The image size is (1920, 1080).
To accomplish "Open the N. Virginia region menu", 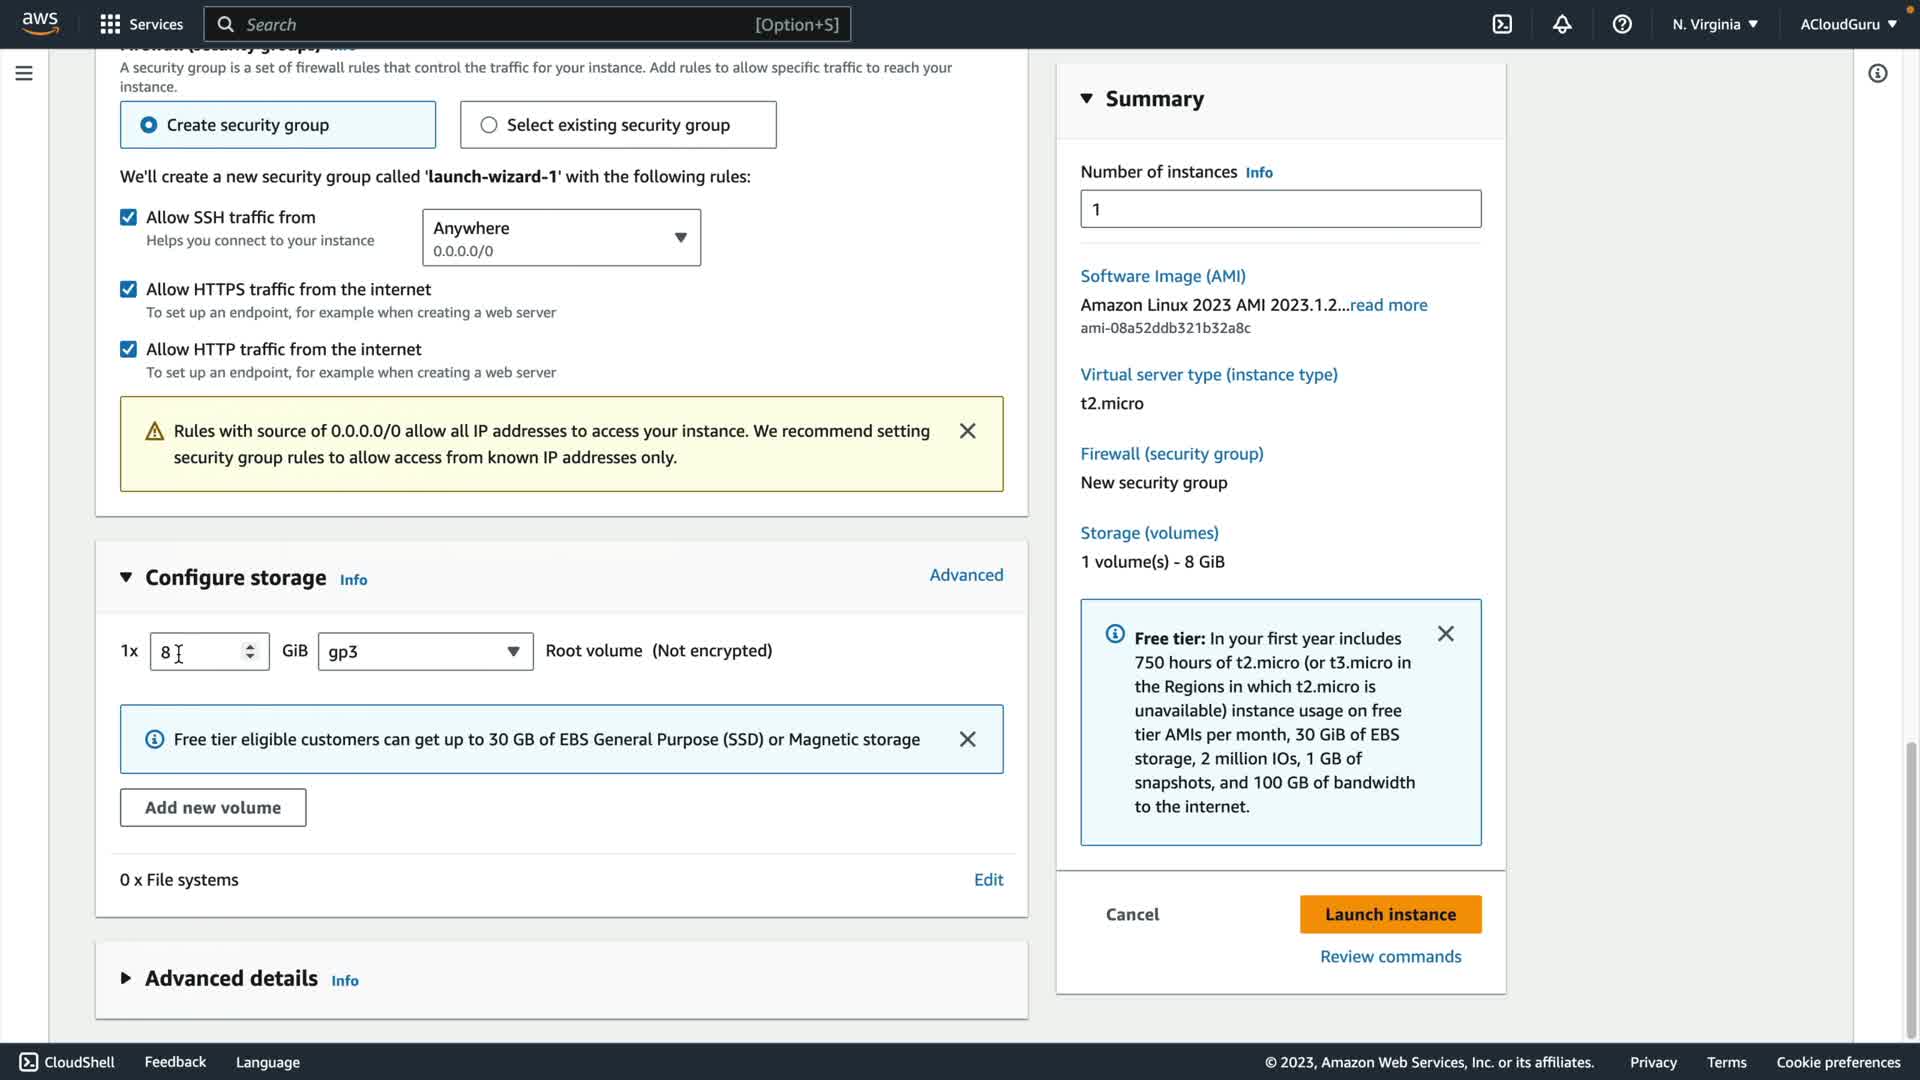I will tap(1714, 24).
